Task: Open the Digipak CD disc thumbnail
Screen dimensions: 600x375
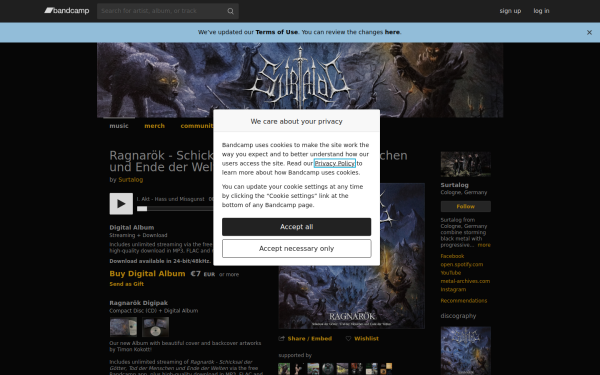Action: [x=155, y=327]
